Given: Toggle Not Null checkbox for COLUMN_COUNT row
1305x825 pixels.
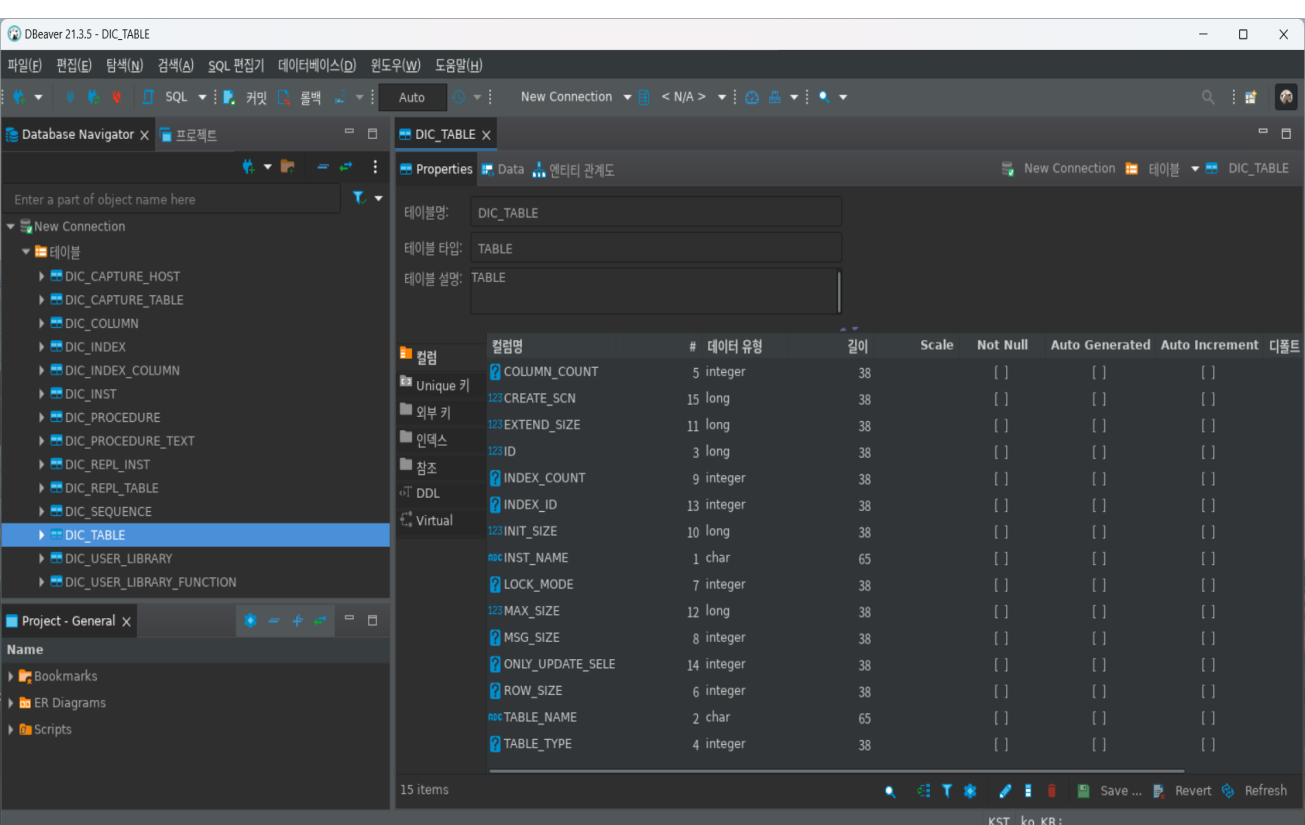Looking at the screenshot, I should (x=1001, y=372).
